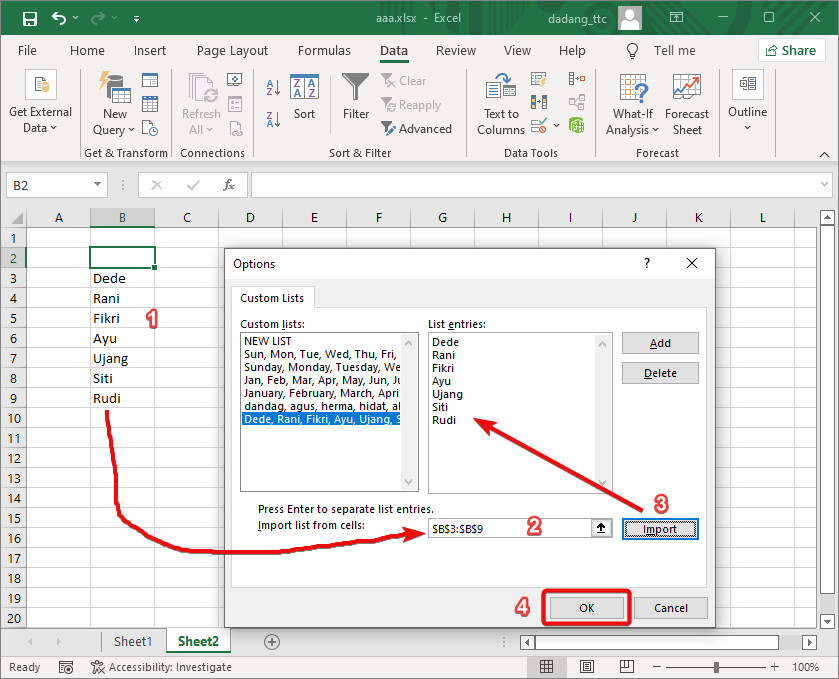The width and height of the screenshot is (839, 679).
Task: Expand the Name Box dropdown
Action: pos(96,185)
